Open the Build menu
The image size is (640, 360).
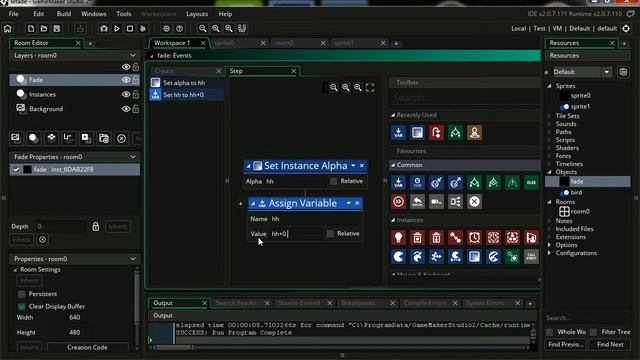click(x=64, y=14)
